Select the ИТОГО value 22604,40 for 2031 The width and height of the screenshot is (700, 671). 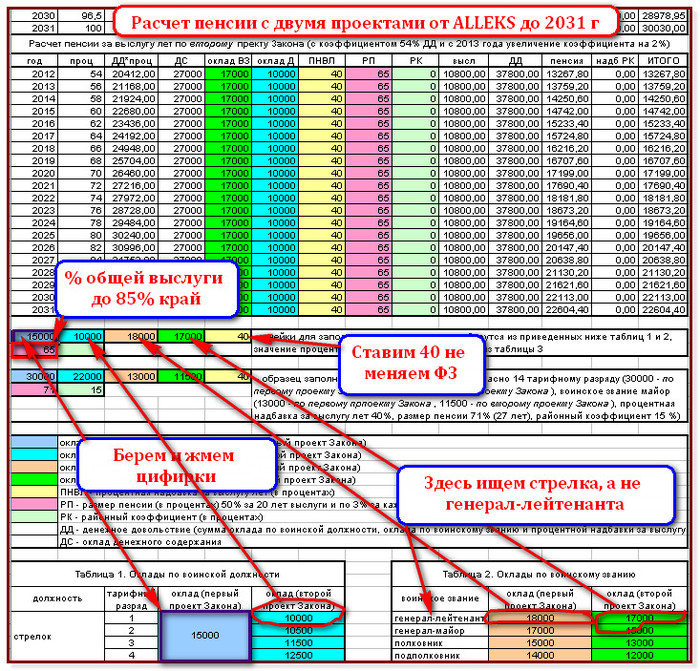[663, 310]
